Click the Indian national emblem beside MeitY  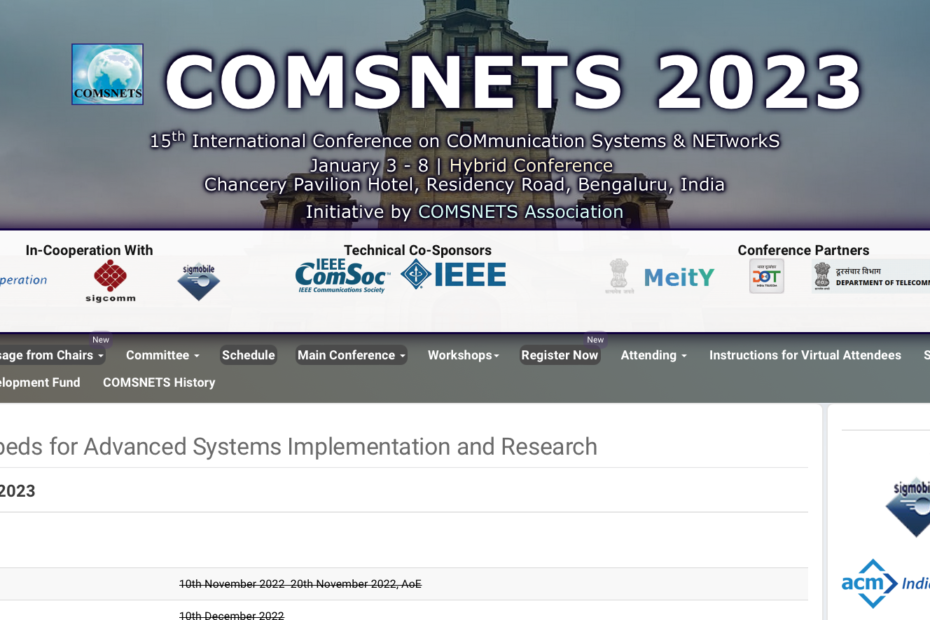pos(619,276)
